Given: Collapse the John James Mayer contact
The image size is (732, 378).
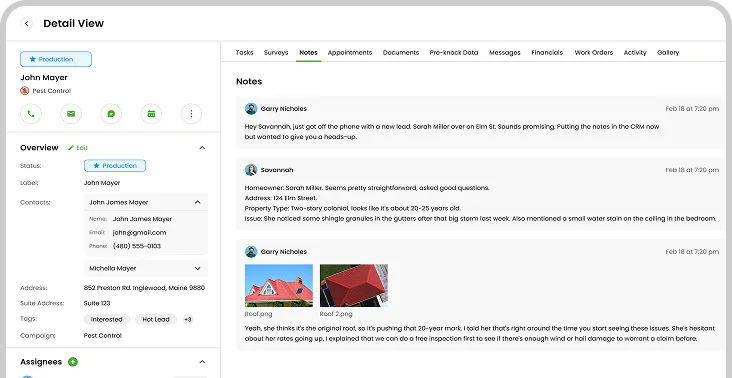Looking at the screenshot, I should point(197,203).
